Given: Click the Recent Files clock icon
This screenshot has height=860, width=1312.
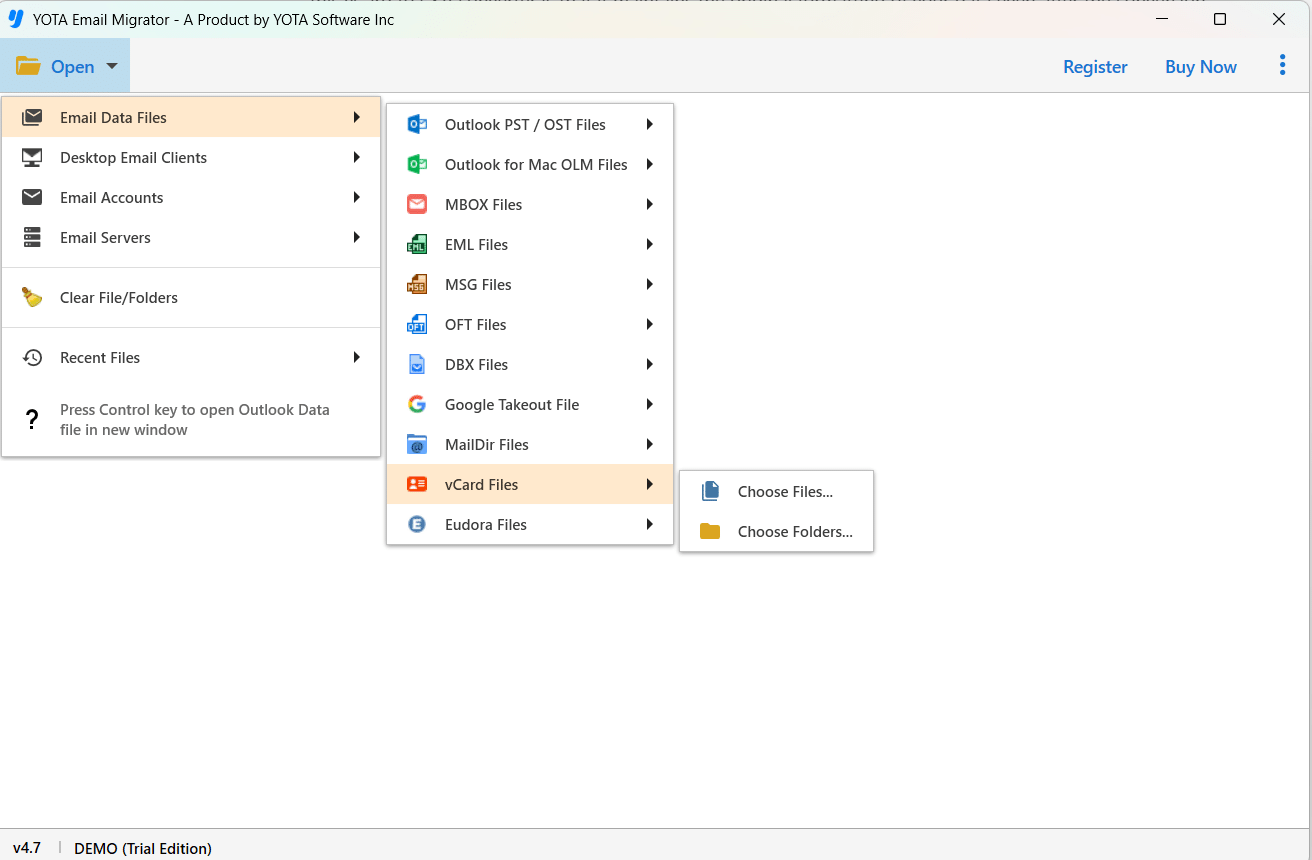Looking at the screenshot, I should click(32, 358).
